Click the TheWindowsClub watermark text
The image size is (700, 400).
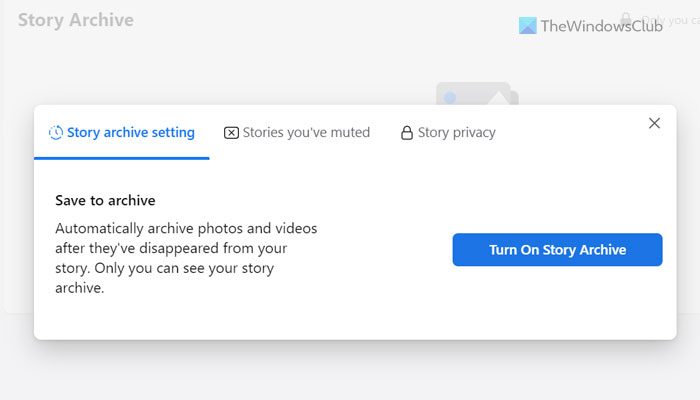pos(601,26)
